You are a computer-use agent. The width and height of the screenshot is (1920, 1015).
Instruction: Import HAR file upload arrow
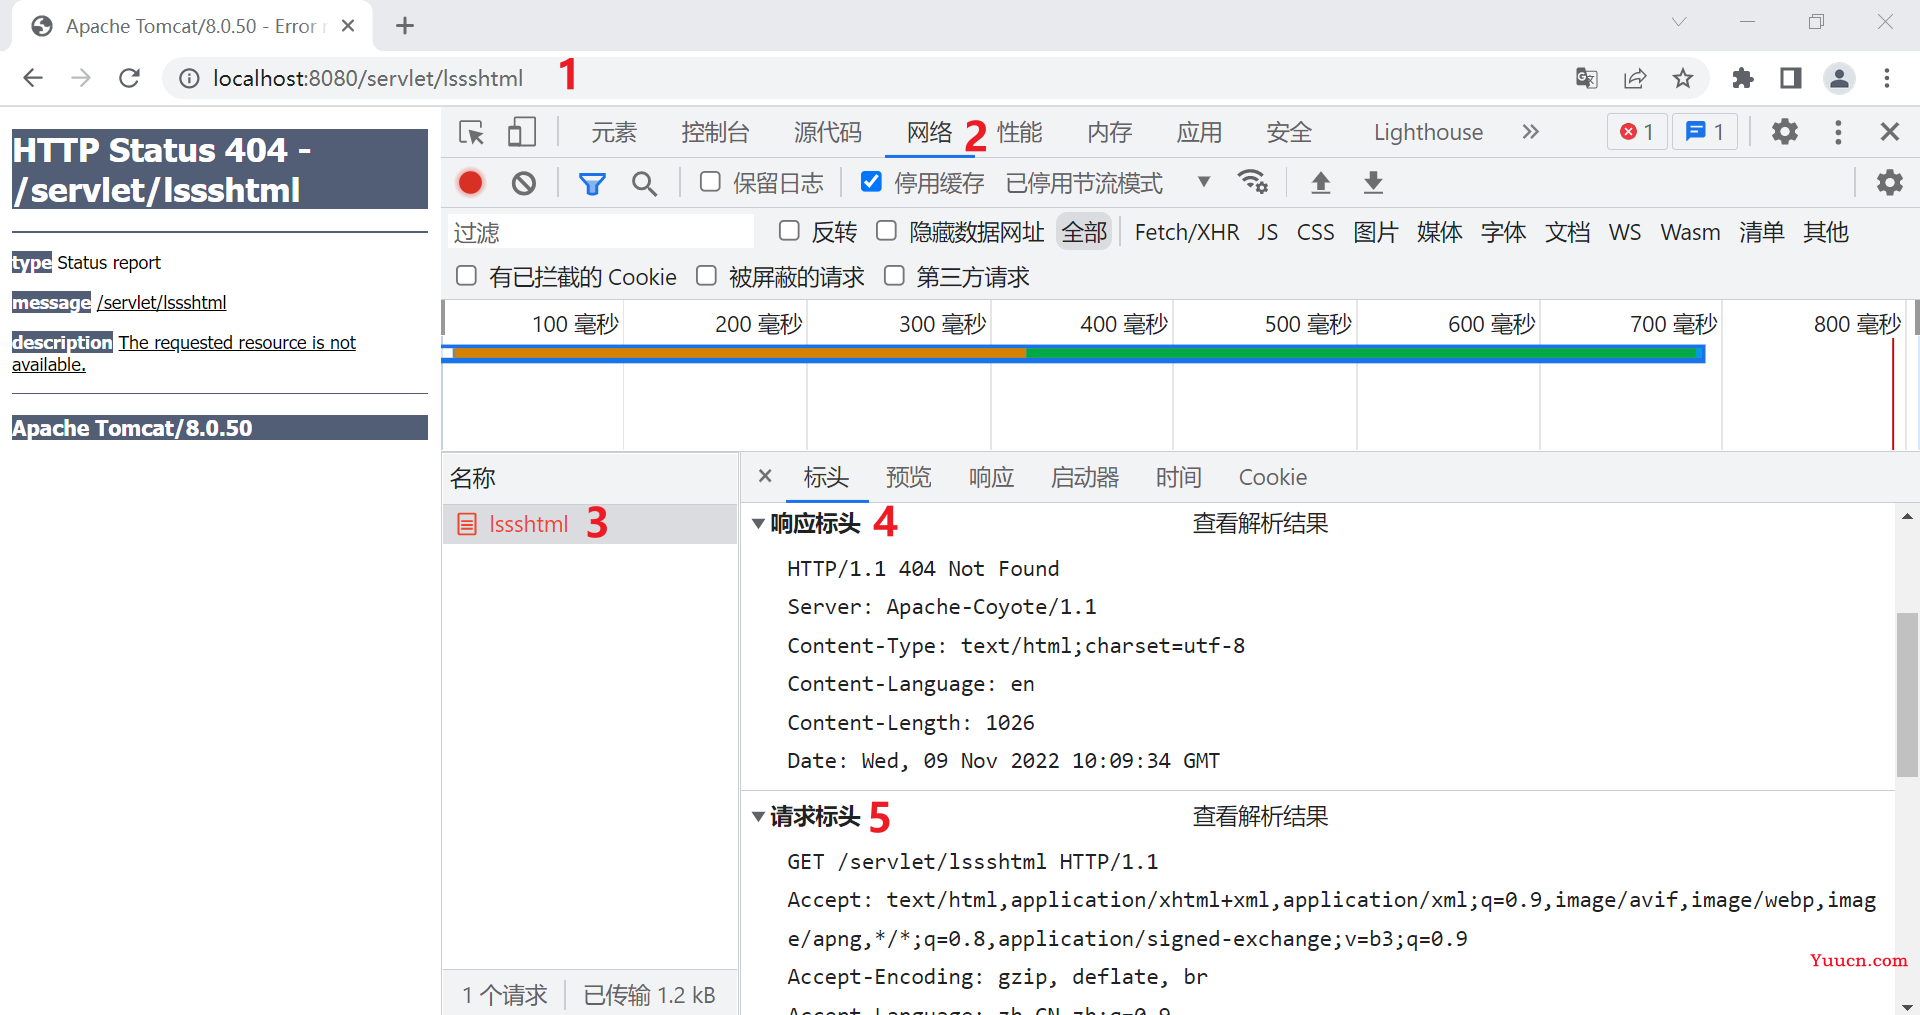[1320, 182]
